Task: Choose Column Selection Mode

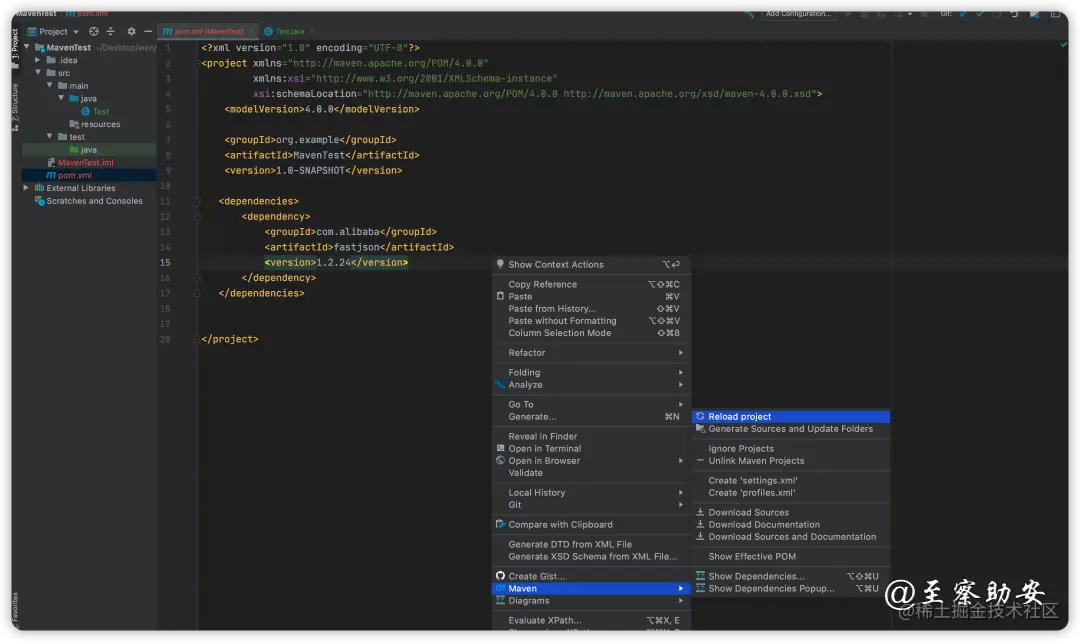Action: click(591, 333)
